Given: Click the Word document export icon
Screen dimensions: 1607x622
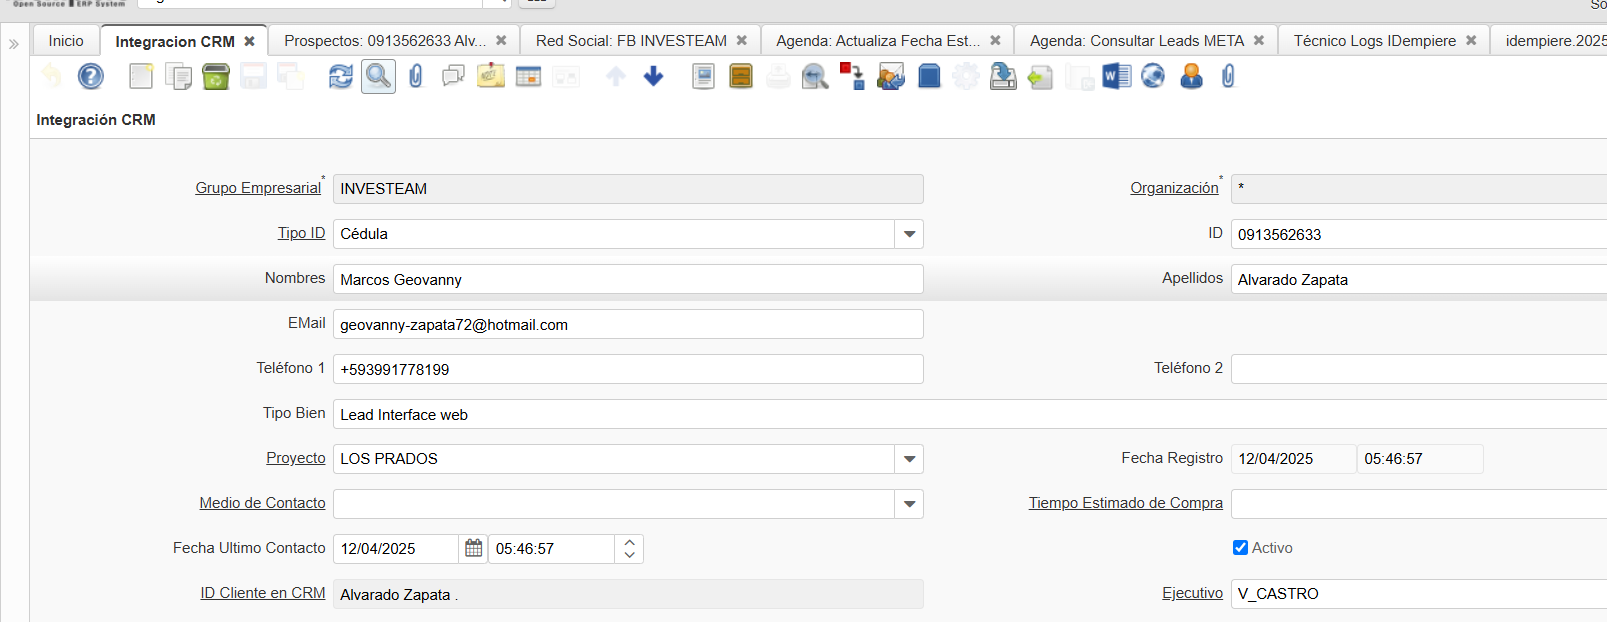Looking at the screenshot, I should click(1116, 76).
